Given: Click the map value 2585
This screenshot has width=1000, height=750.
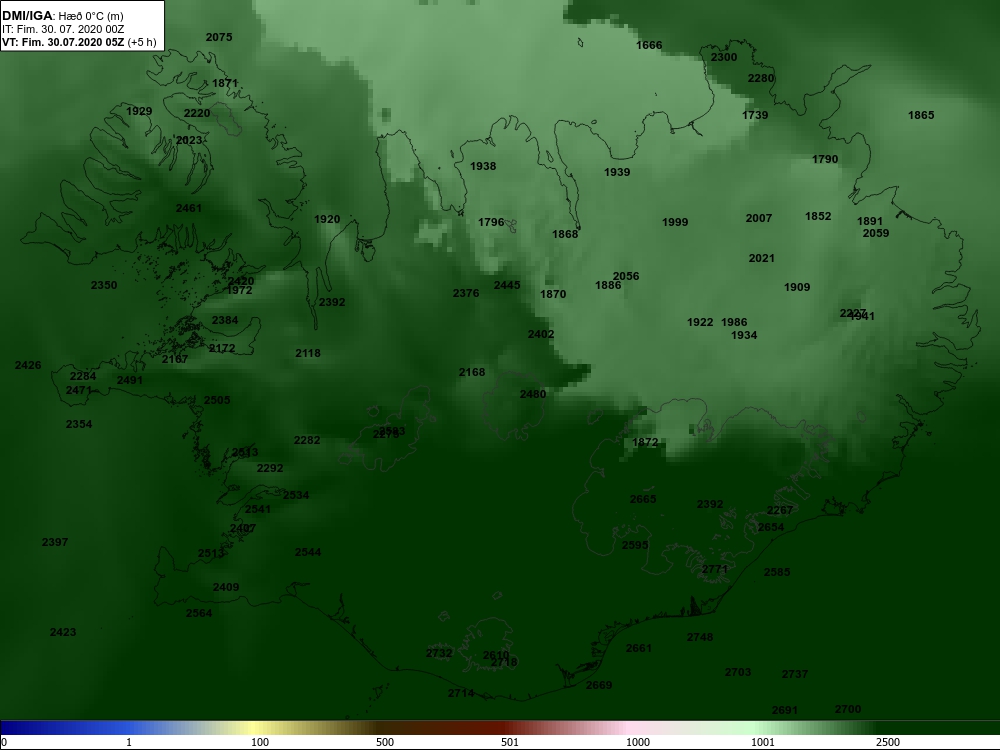Looking at the screenshot, I should point(777,572).
